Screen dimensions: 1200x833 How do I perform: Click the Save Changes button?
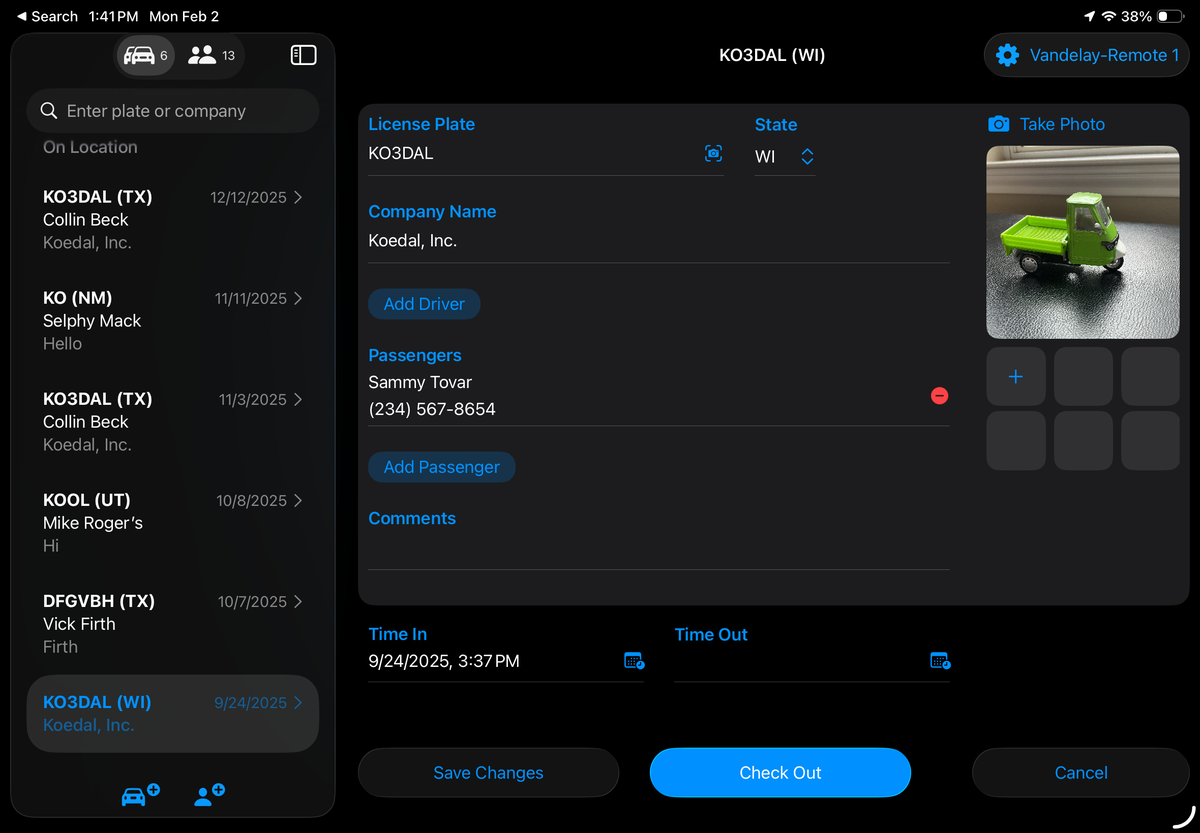tap(488, 773)
